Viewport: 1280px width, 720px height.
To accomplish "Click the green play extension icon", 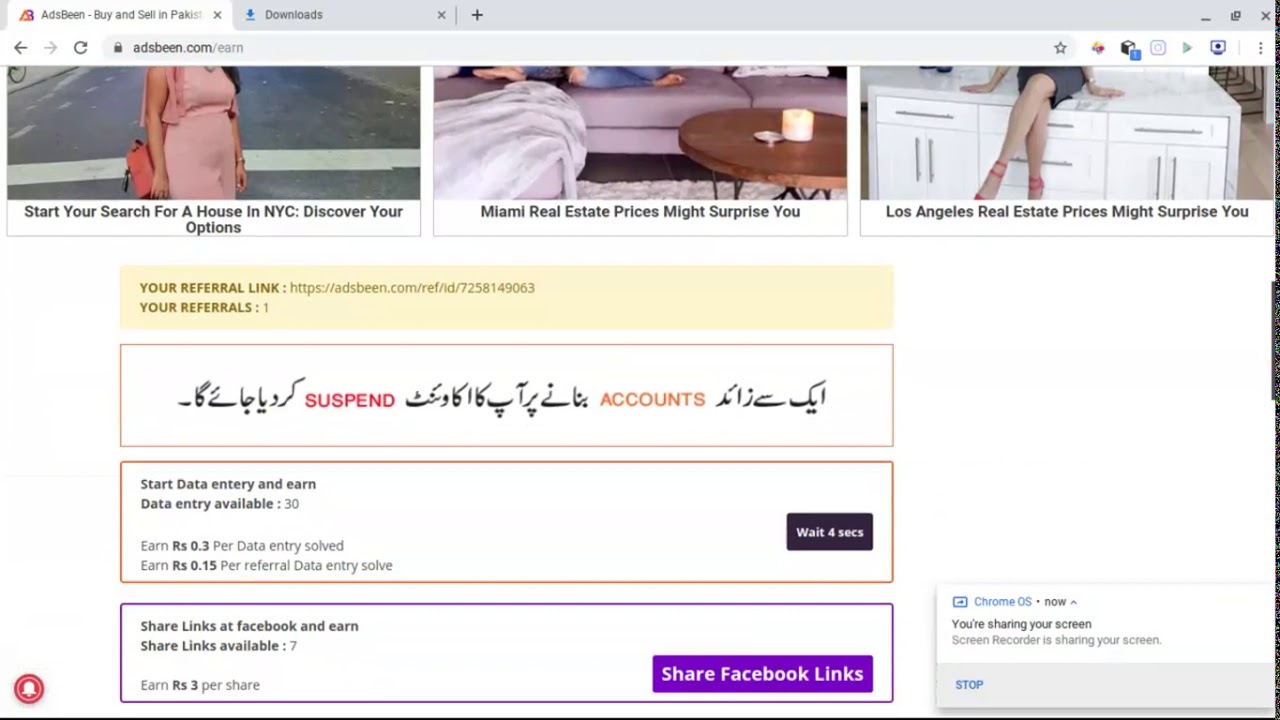I will click(x=1187, y=47).
